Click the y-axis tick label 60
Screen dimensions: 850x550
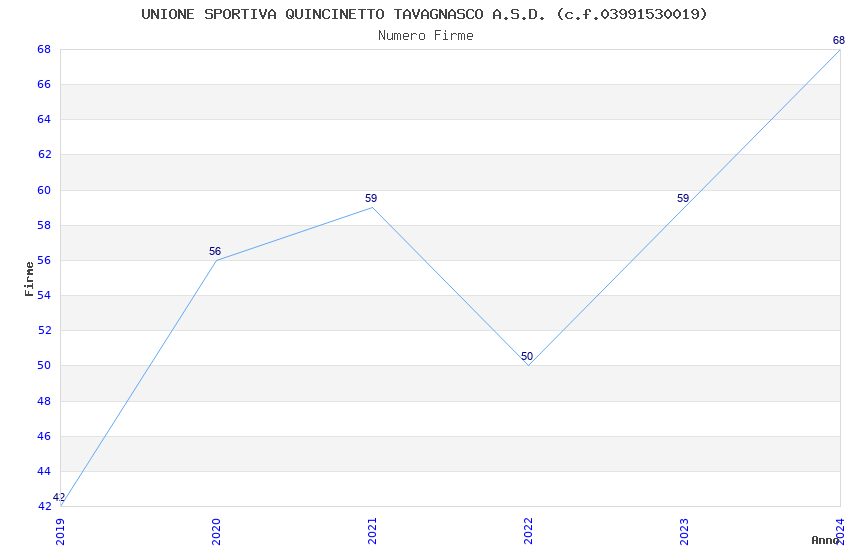[44, 190]
